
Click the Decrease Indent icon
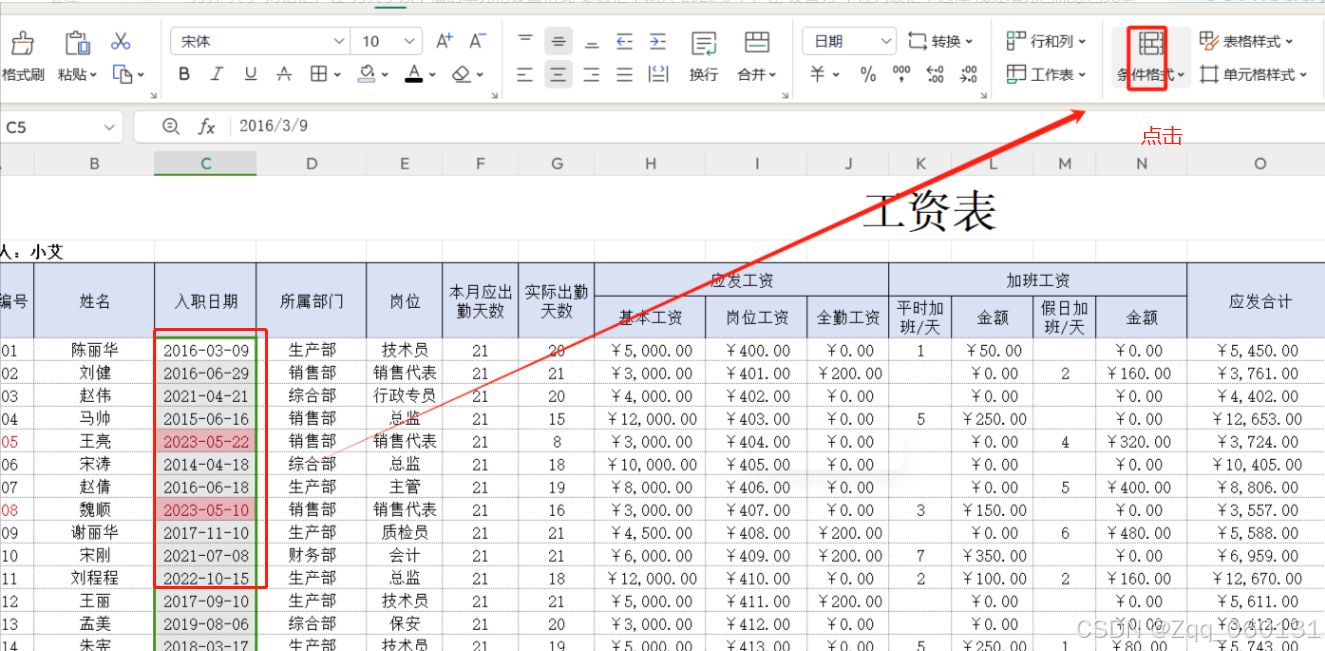(624, 41)
